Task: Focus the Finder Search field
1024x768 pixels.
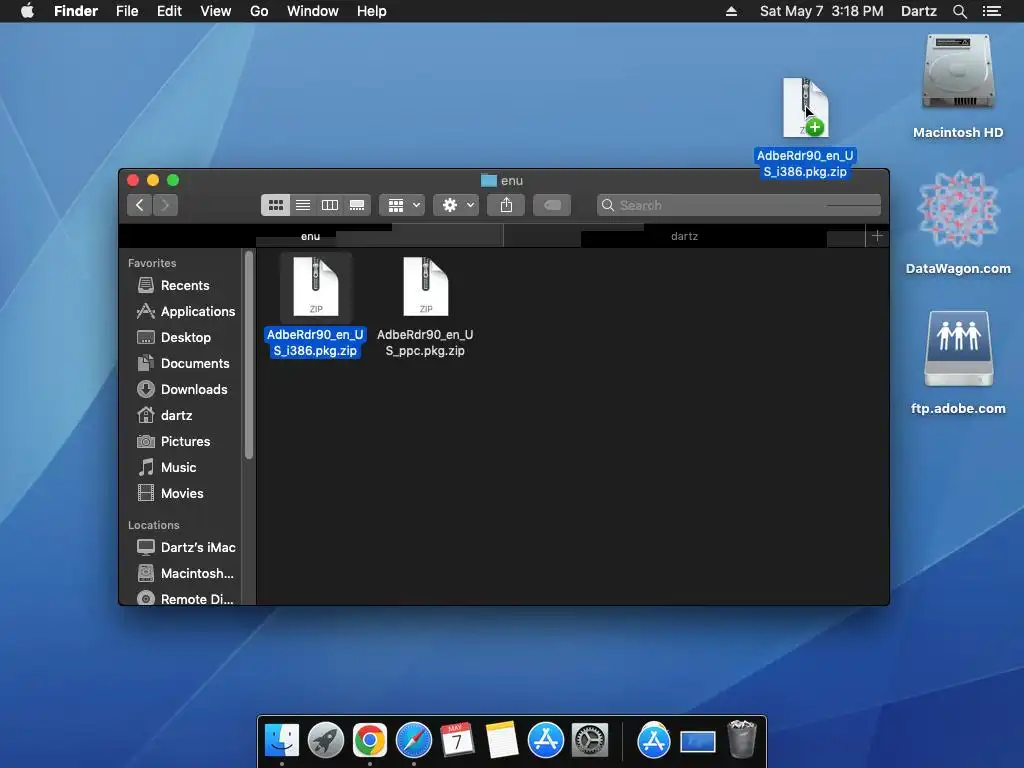Action: pyautogui.click(x=739, y=205)
